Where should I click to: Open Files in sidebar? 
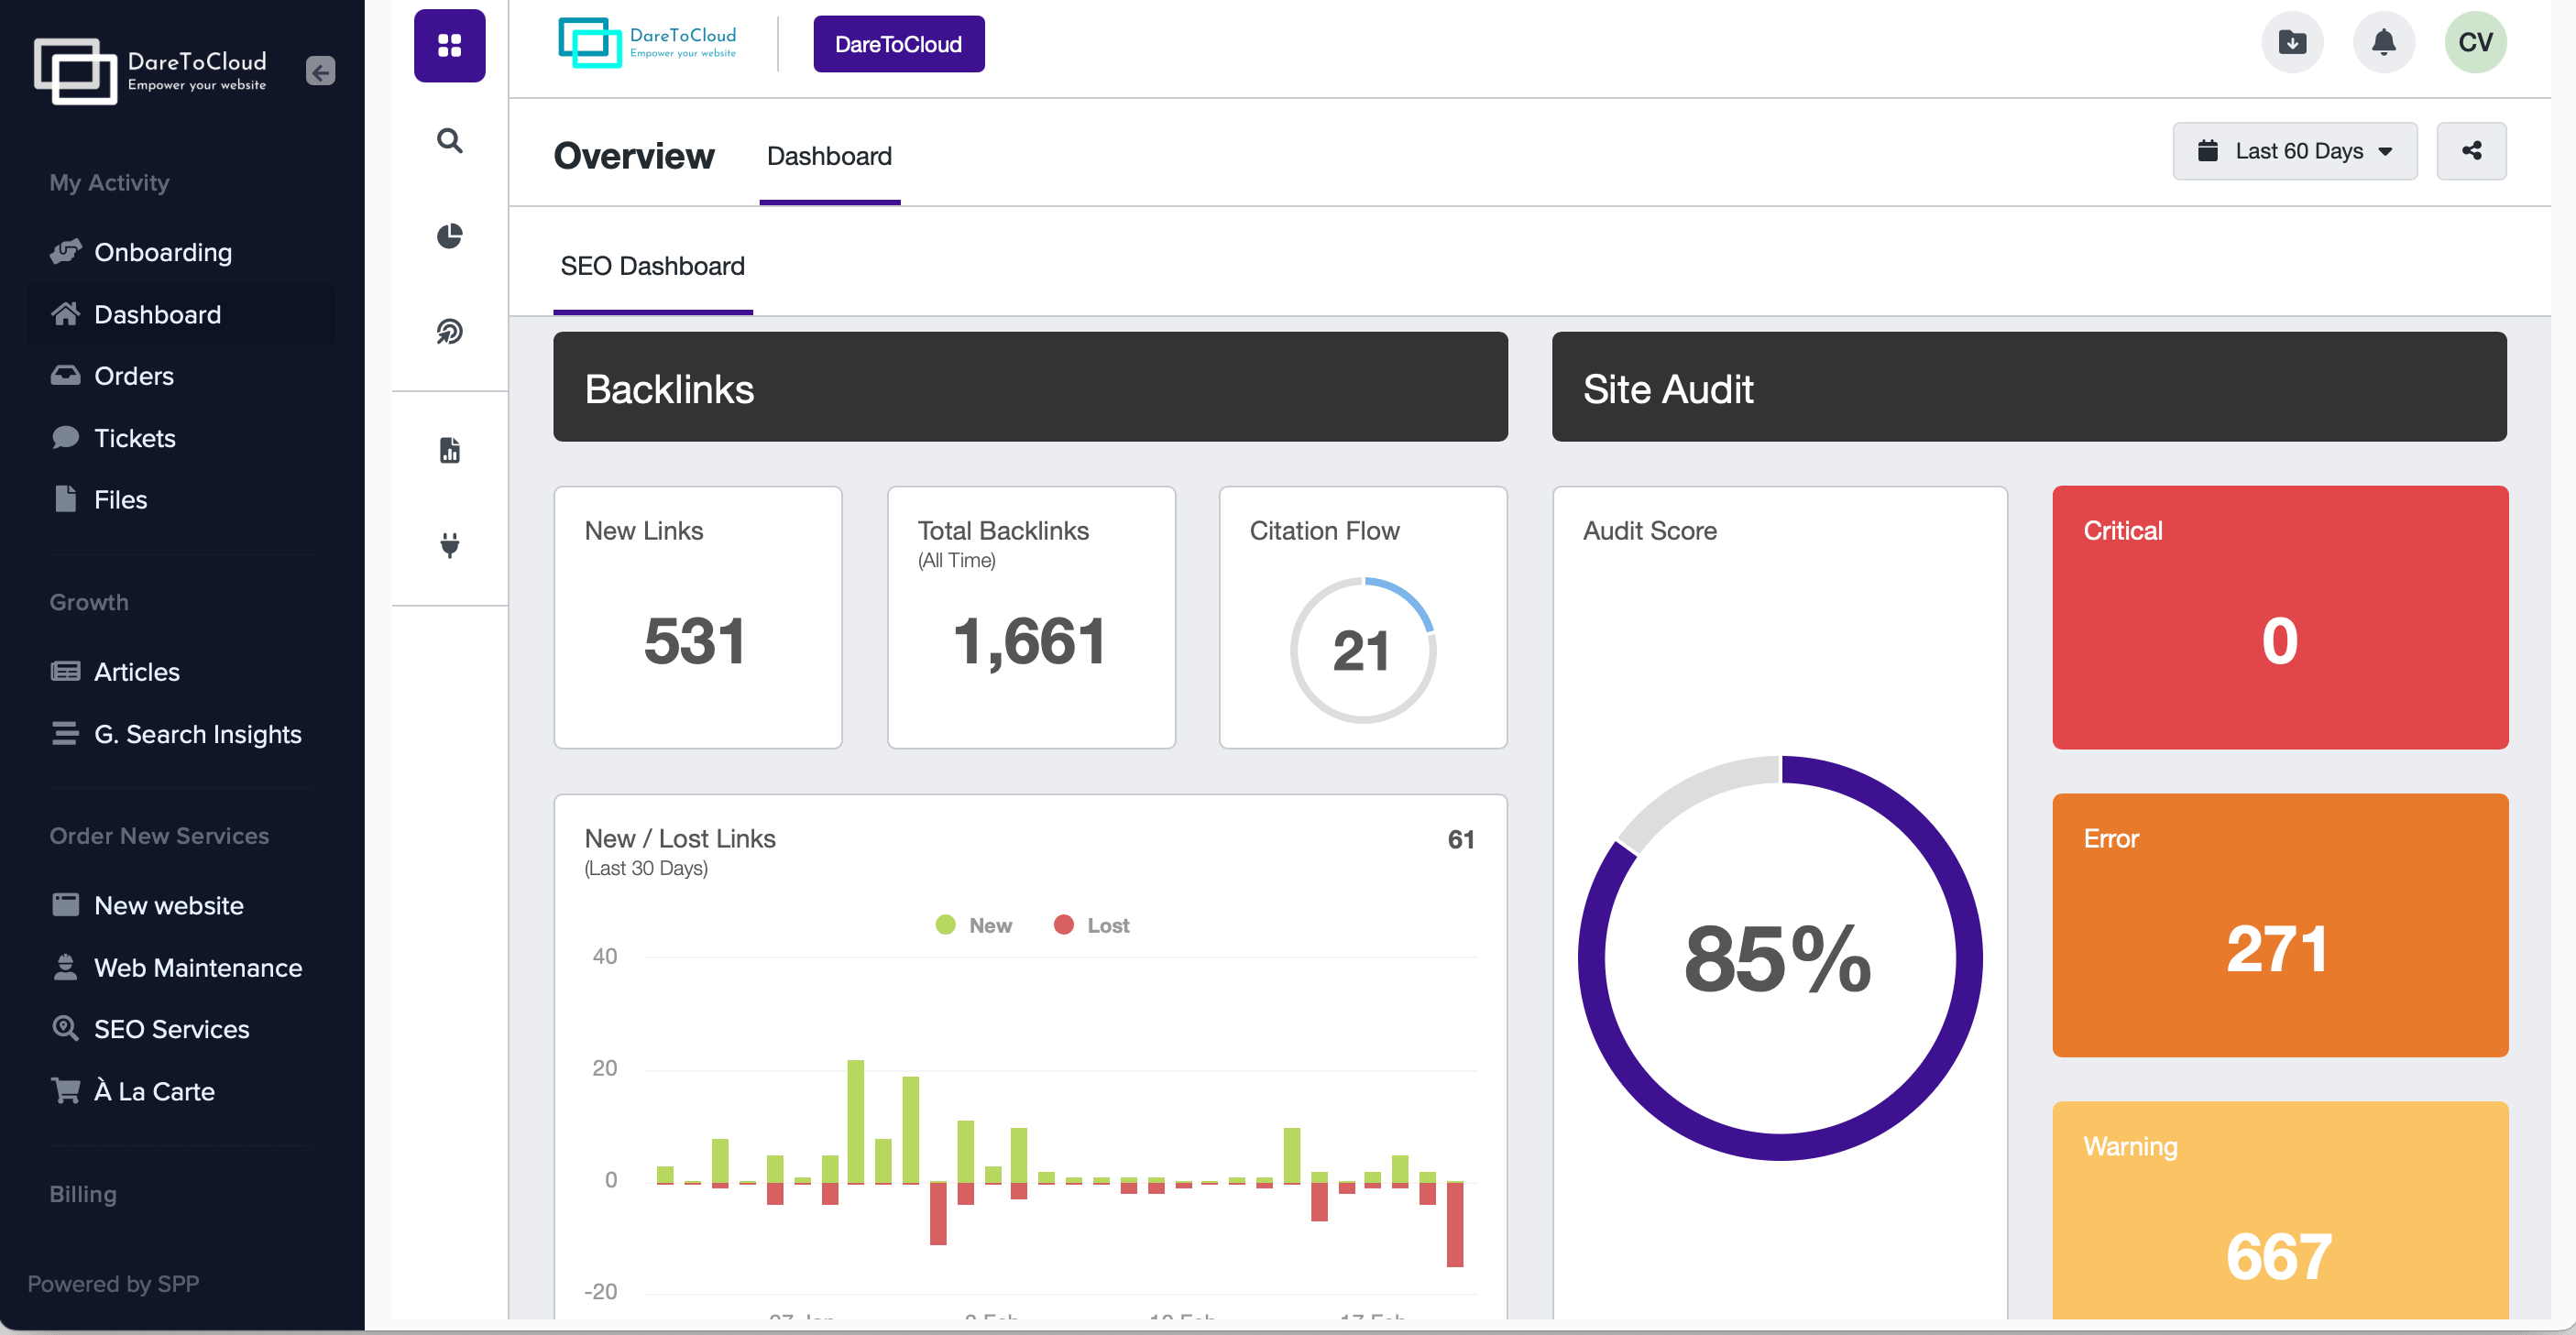tap(99, 499)
